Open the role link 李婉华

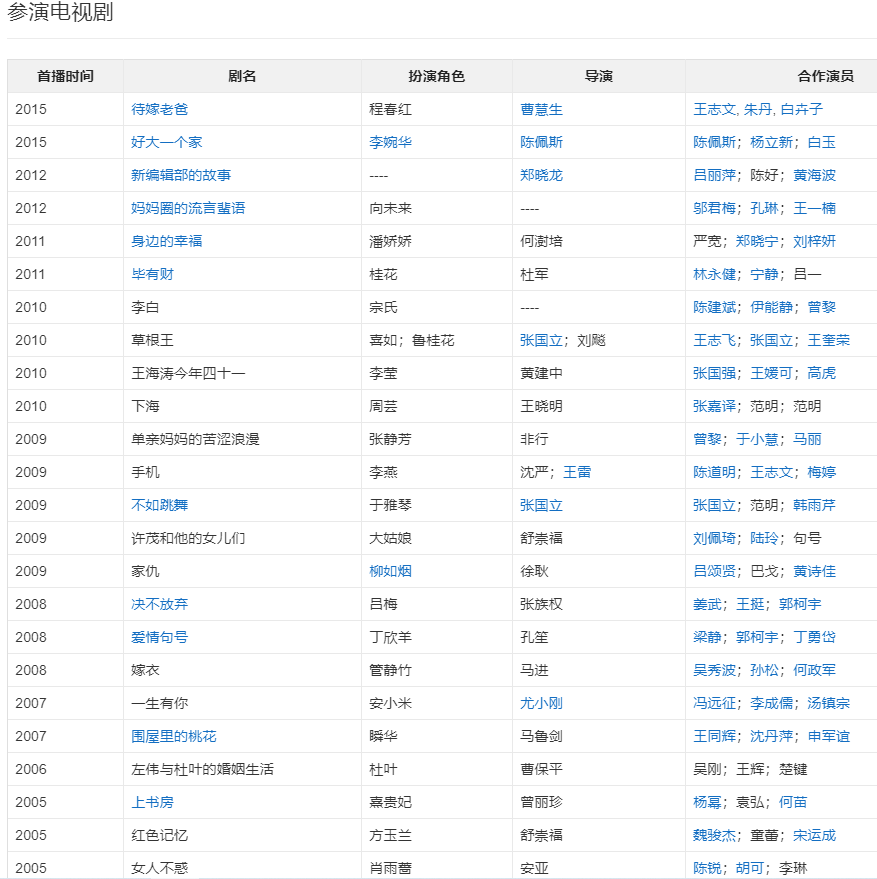[390, 142]
